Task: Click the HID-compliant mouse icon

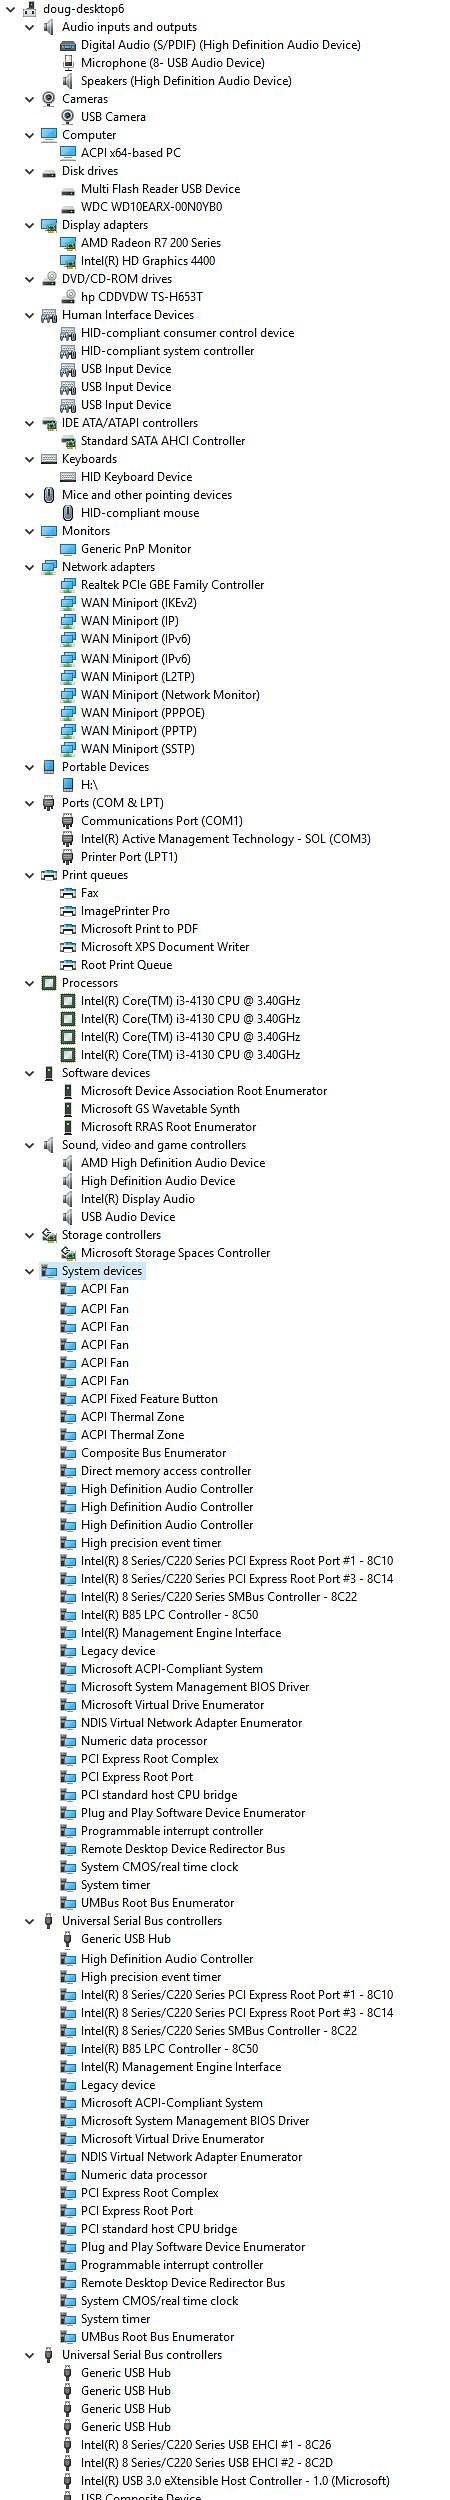Action: (68, 513)
